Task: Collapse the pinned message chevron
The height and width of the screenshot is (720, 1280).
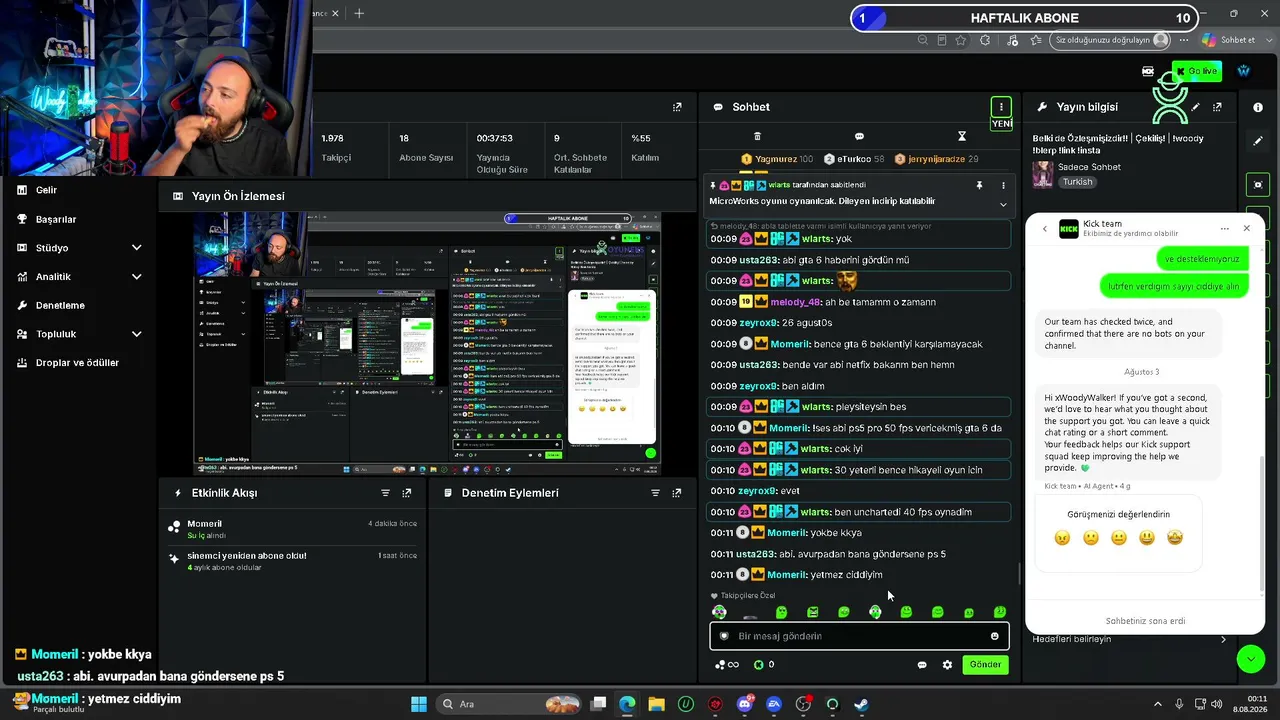Action: click(1003, 205)
